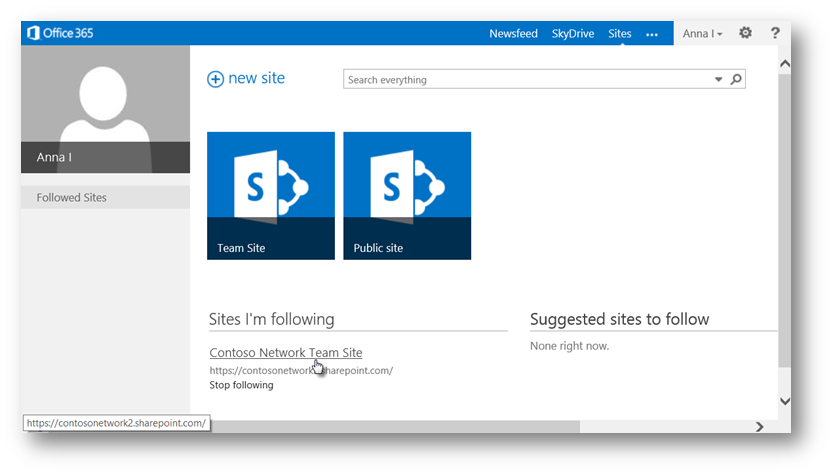This screenshot has width=833, height=475.
Task: Open the ellipsis more-options menu
Action: pos(652,35)
